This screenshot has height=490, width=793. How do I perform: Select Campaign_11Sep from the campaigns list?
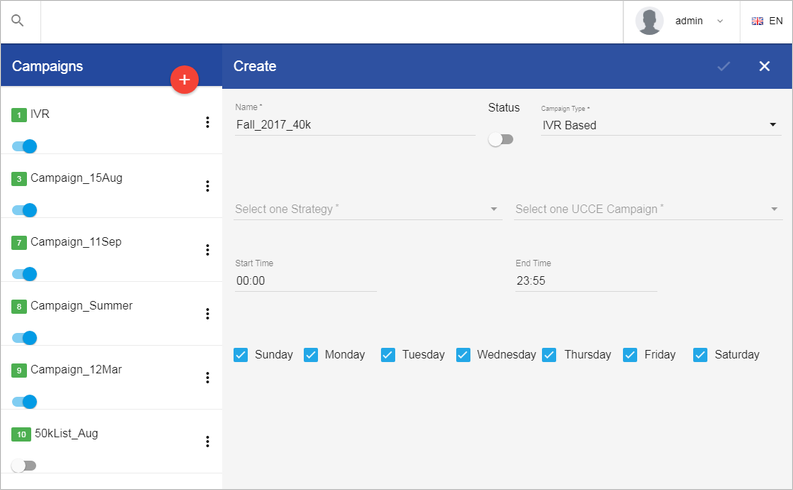[76, 242]
